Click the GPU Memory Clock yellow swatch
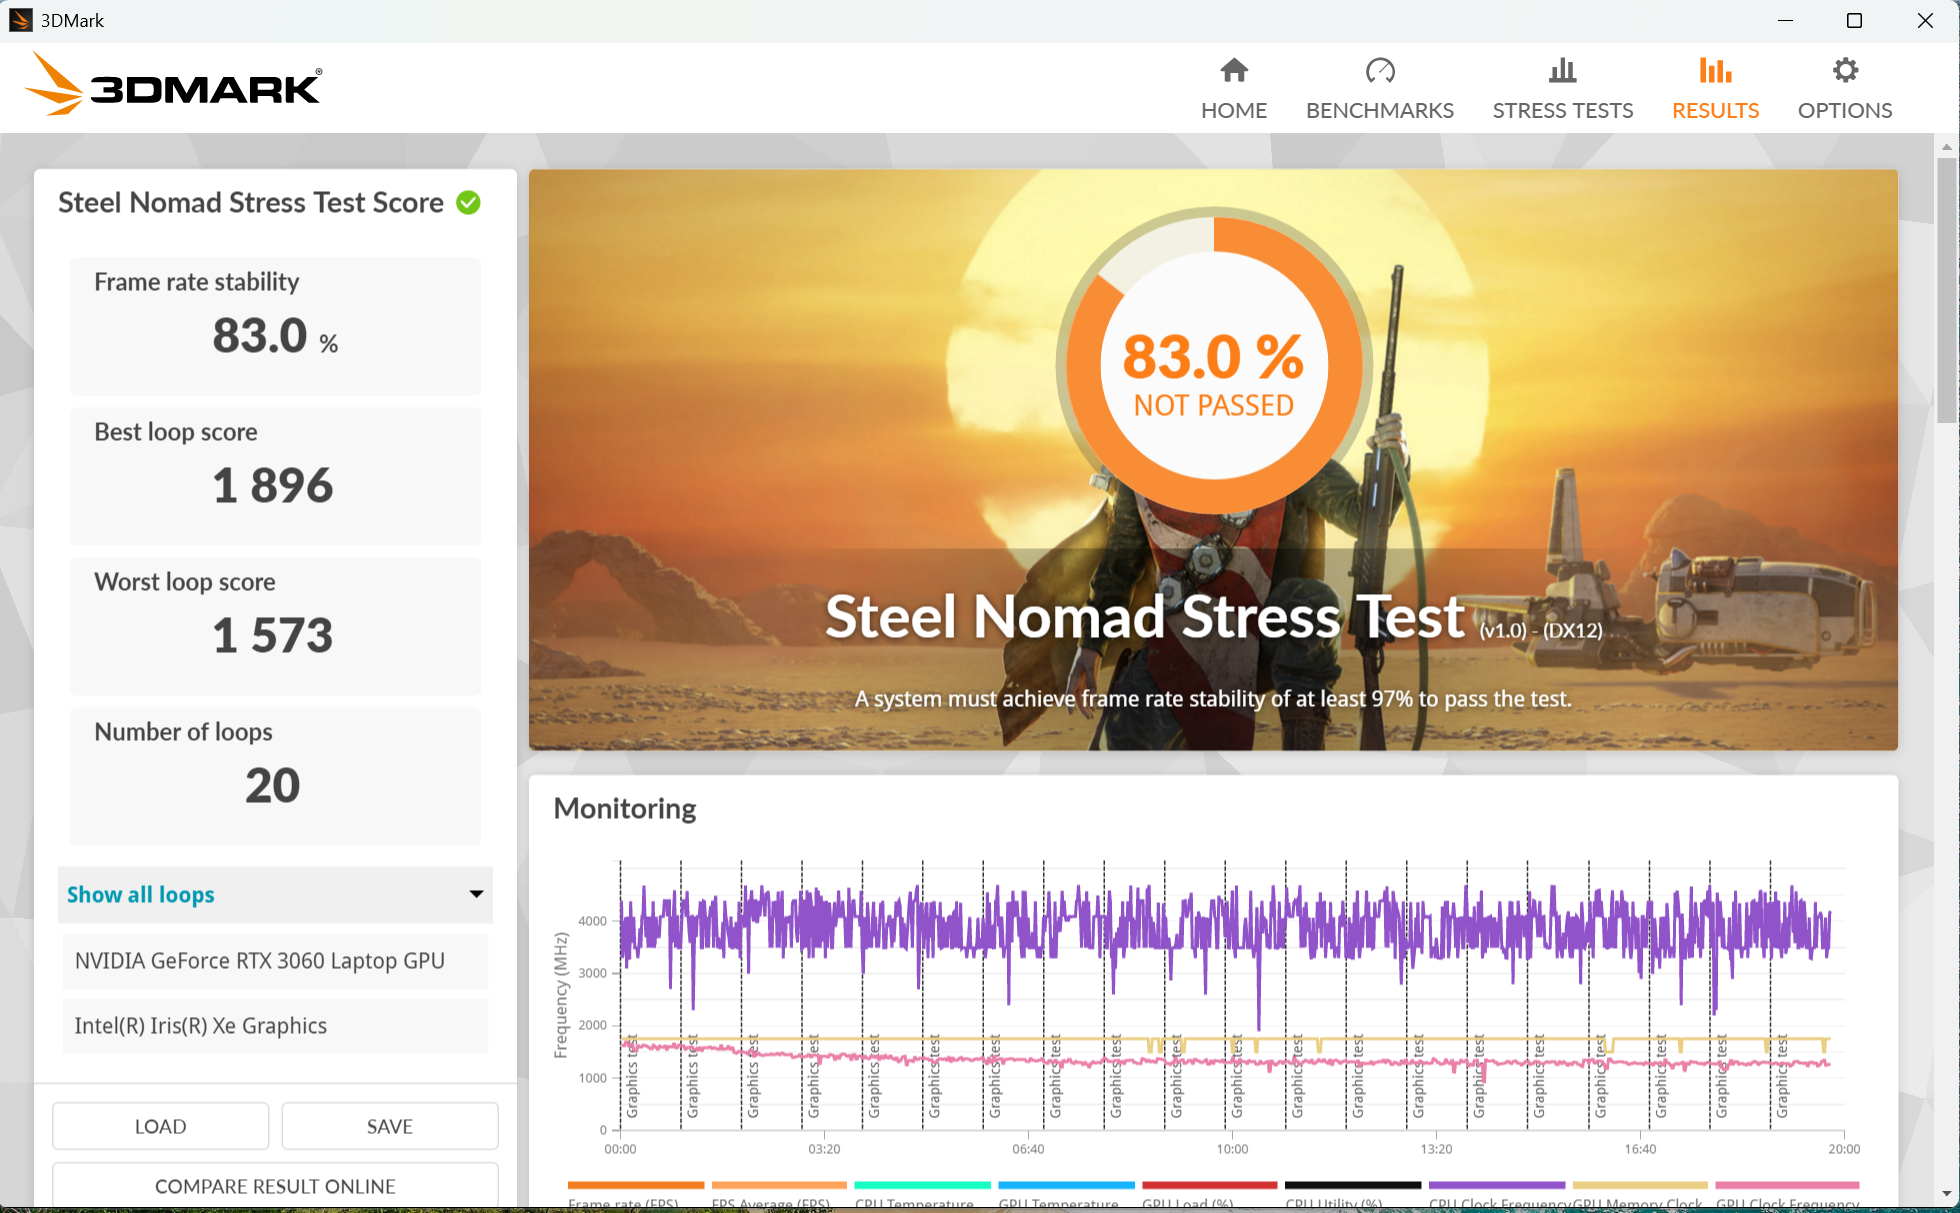This screenshot has height=1213, width=1960. [1640, 1185]
